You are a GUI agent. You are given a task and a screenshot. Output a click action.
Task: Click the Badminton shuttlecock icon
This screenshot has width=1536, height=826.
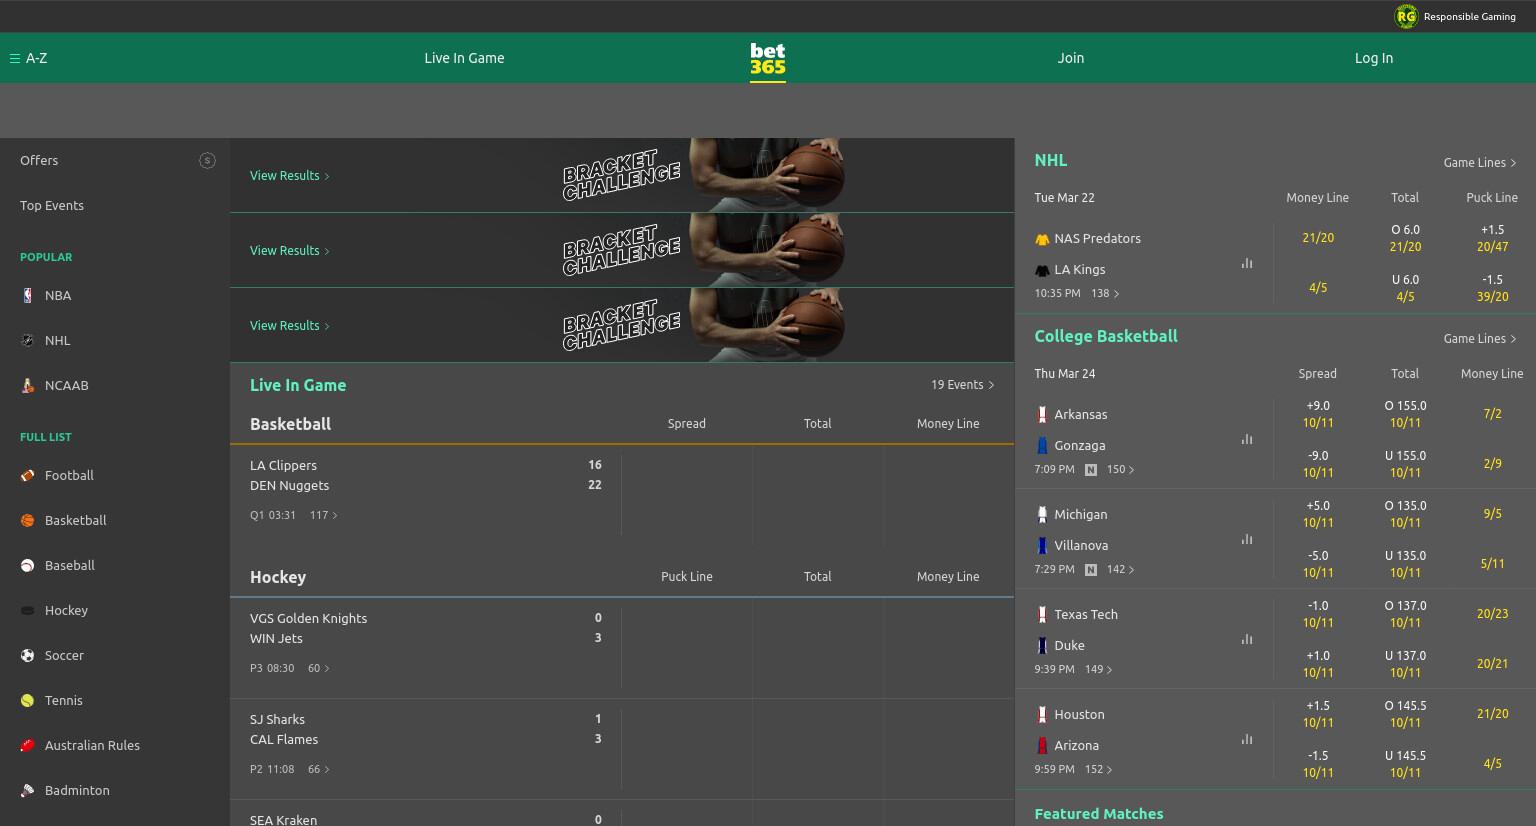click(28, 791)
